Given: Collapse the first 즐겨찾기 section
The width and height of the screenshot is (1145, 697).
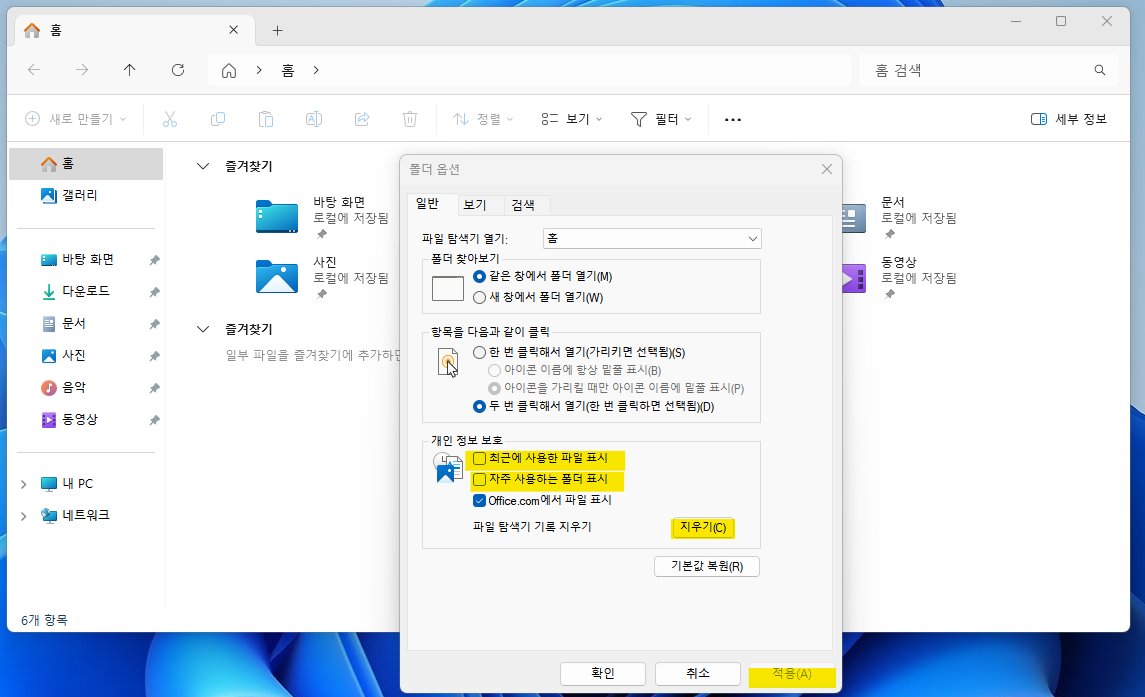Looking at the screenshot, I should pos(203,167).
